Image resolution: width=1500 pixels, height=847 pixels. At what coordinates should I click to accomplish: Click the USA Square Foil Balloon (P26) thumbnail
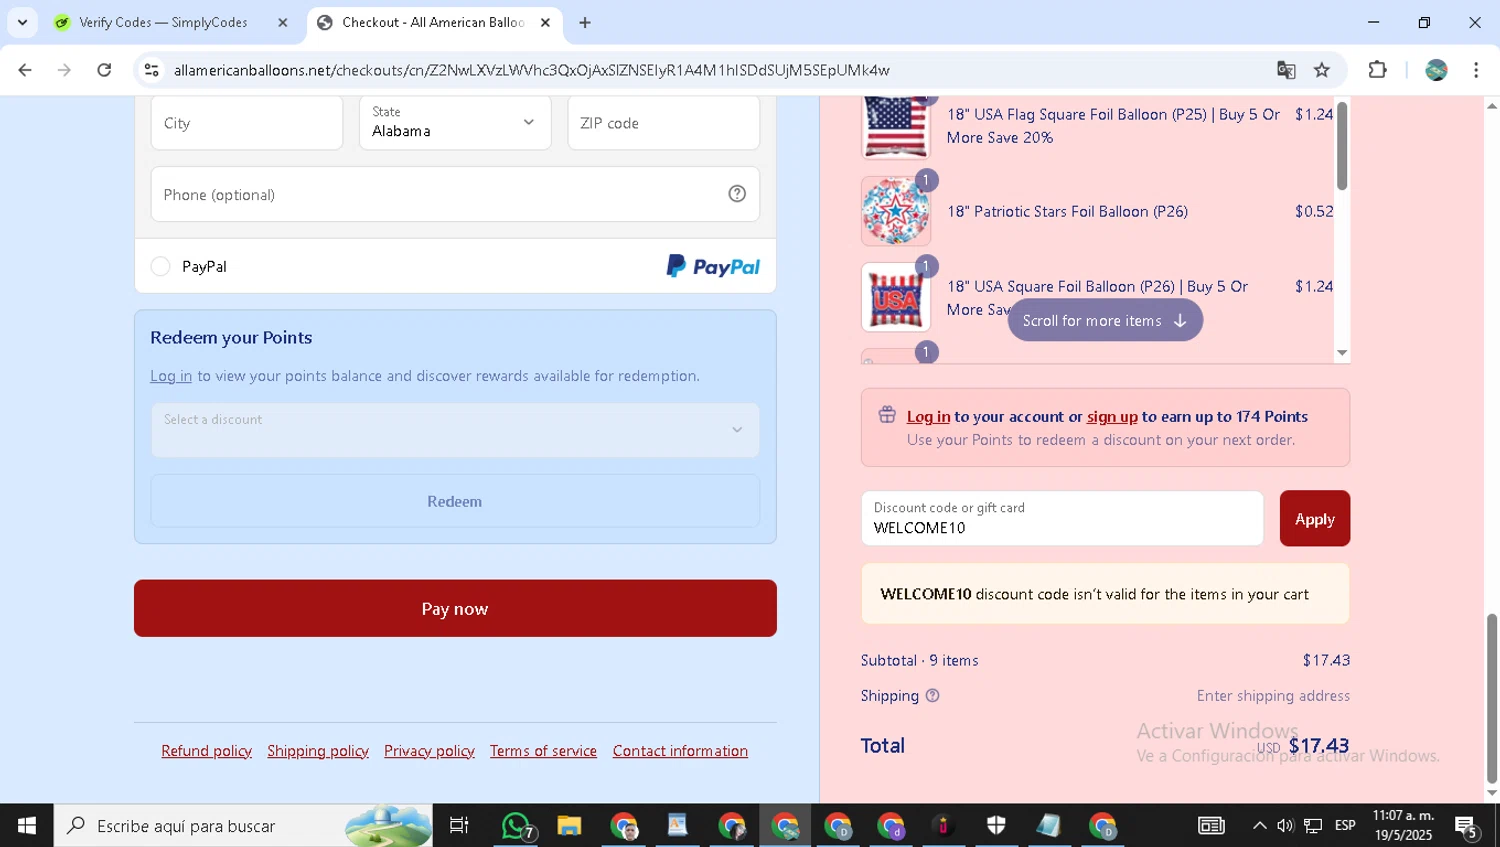click(896, 297)
